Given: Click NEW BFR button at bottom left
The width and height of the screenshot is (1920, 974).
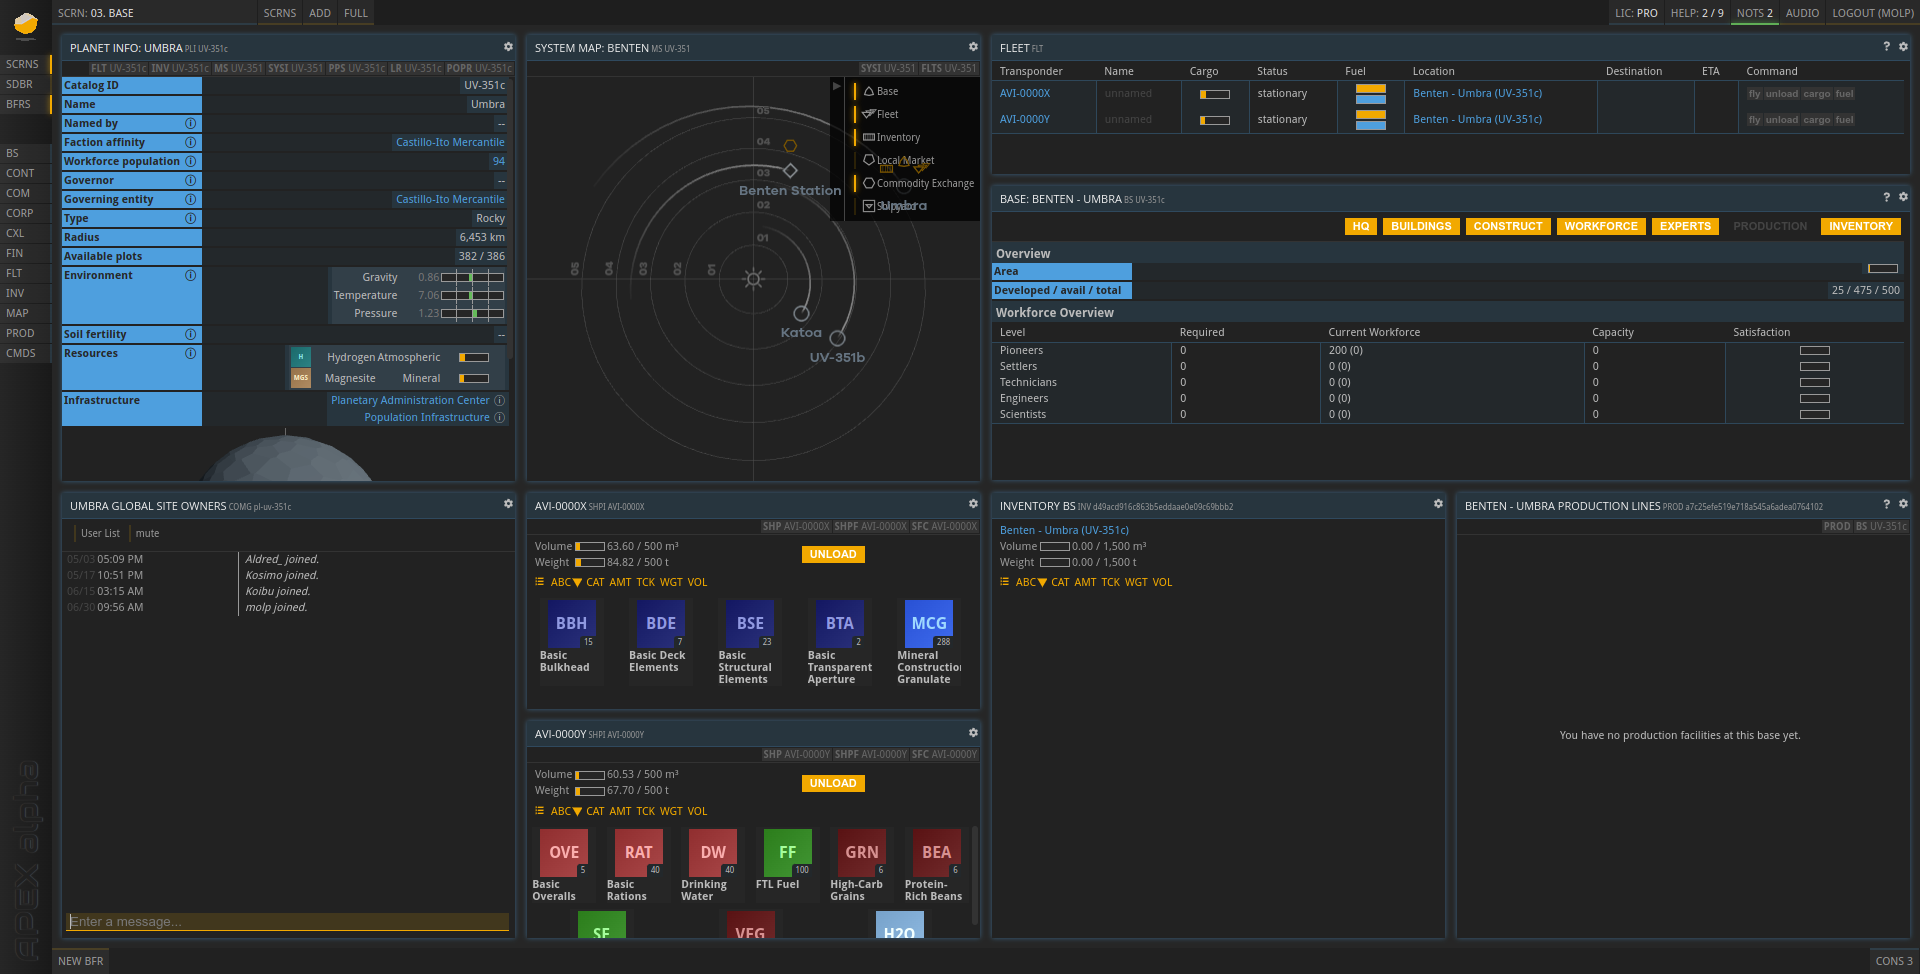Looking at the screenshot, I should tap(80, 961).
